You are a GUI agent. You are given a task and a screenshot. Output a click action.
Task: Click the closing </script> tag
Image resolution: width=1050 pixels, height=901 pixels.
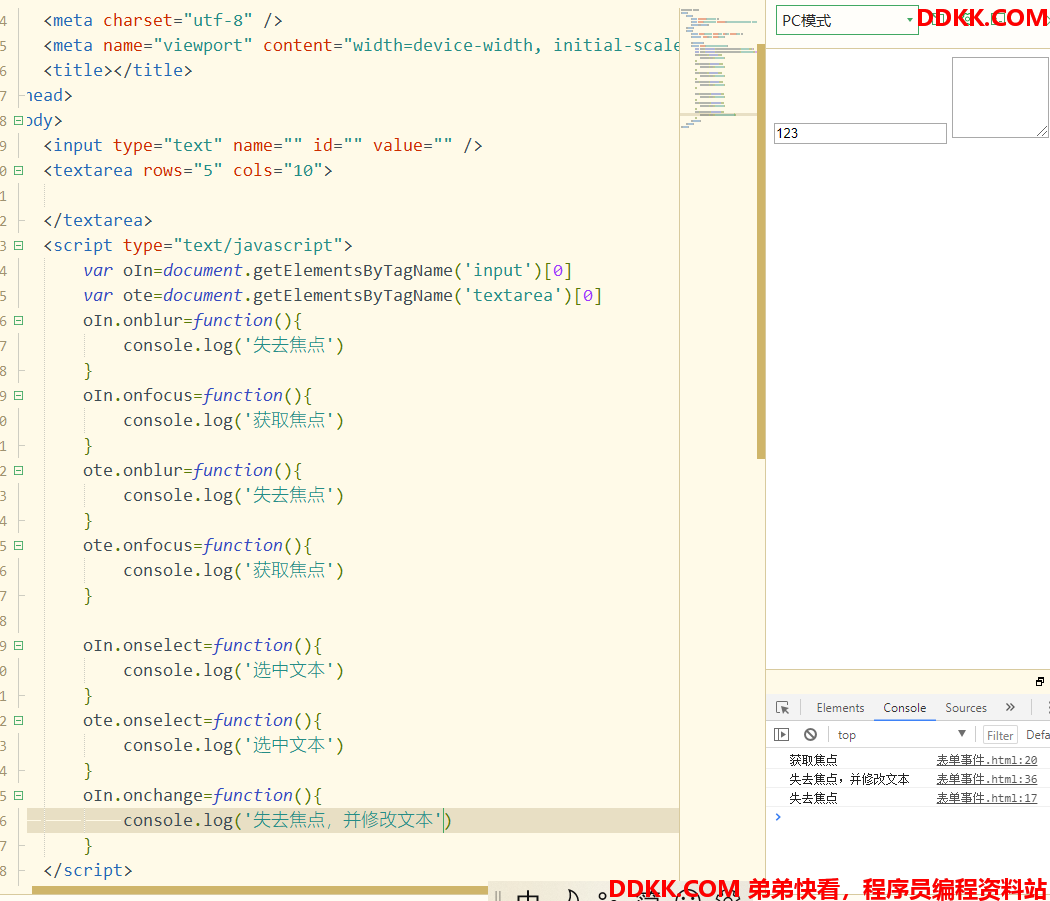tap(88, 870)
